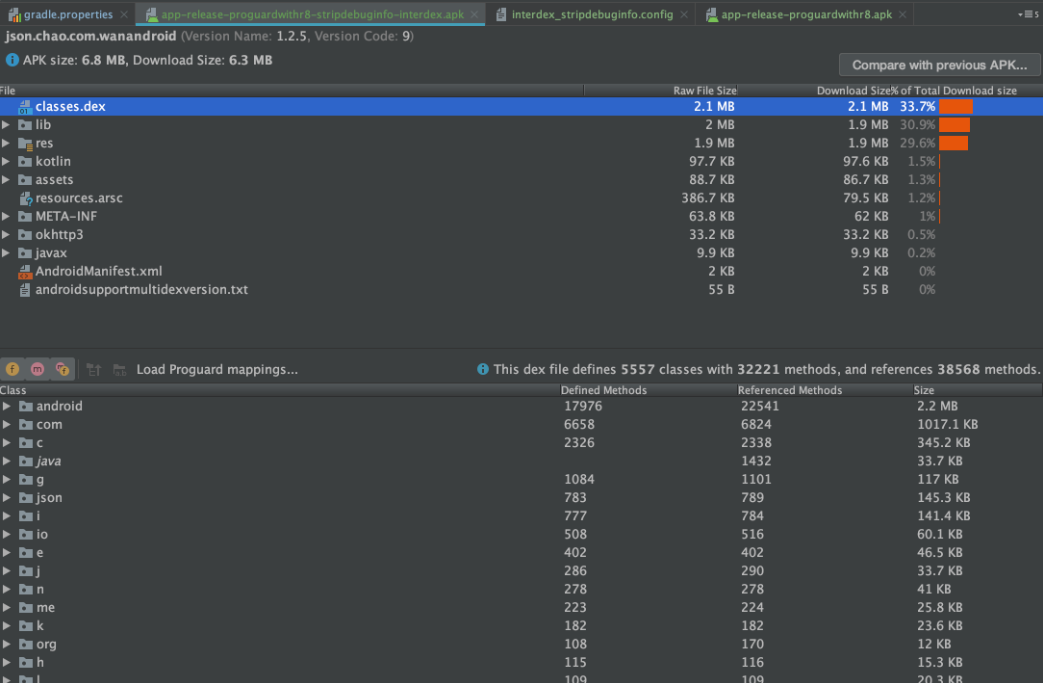This screenshot has height=683, width=1043.
Task: Open the app-release-proguardwithr8.apk tab
Action: click(806, 14)
